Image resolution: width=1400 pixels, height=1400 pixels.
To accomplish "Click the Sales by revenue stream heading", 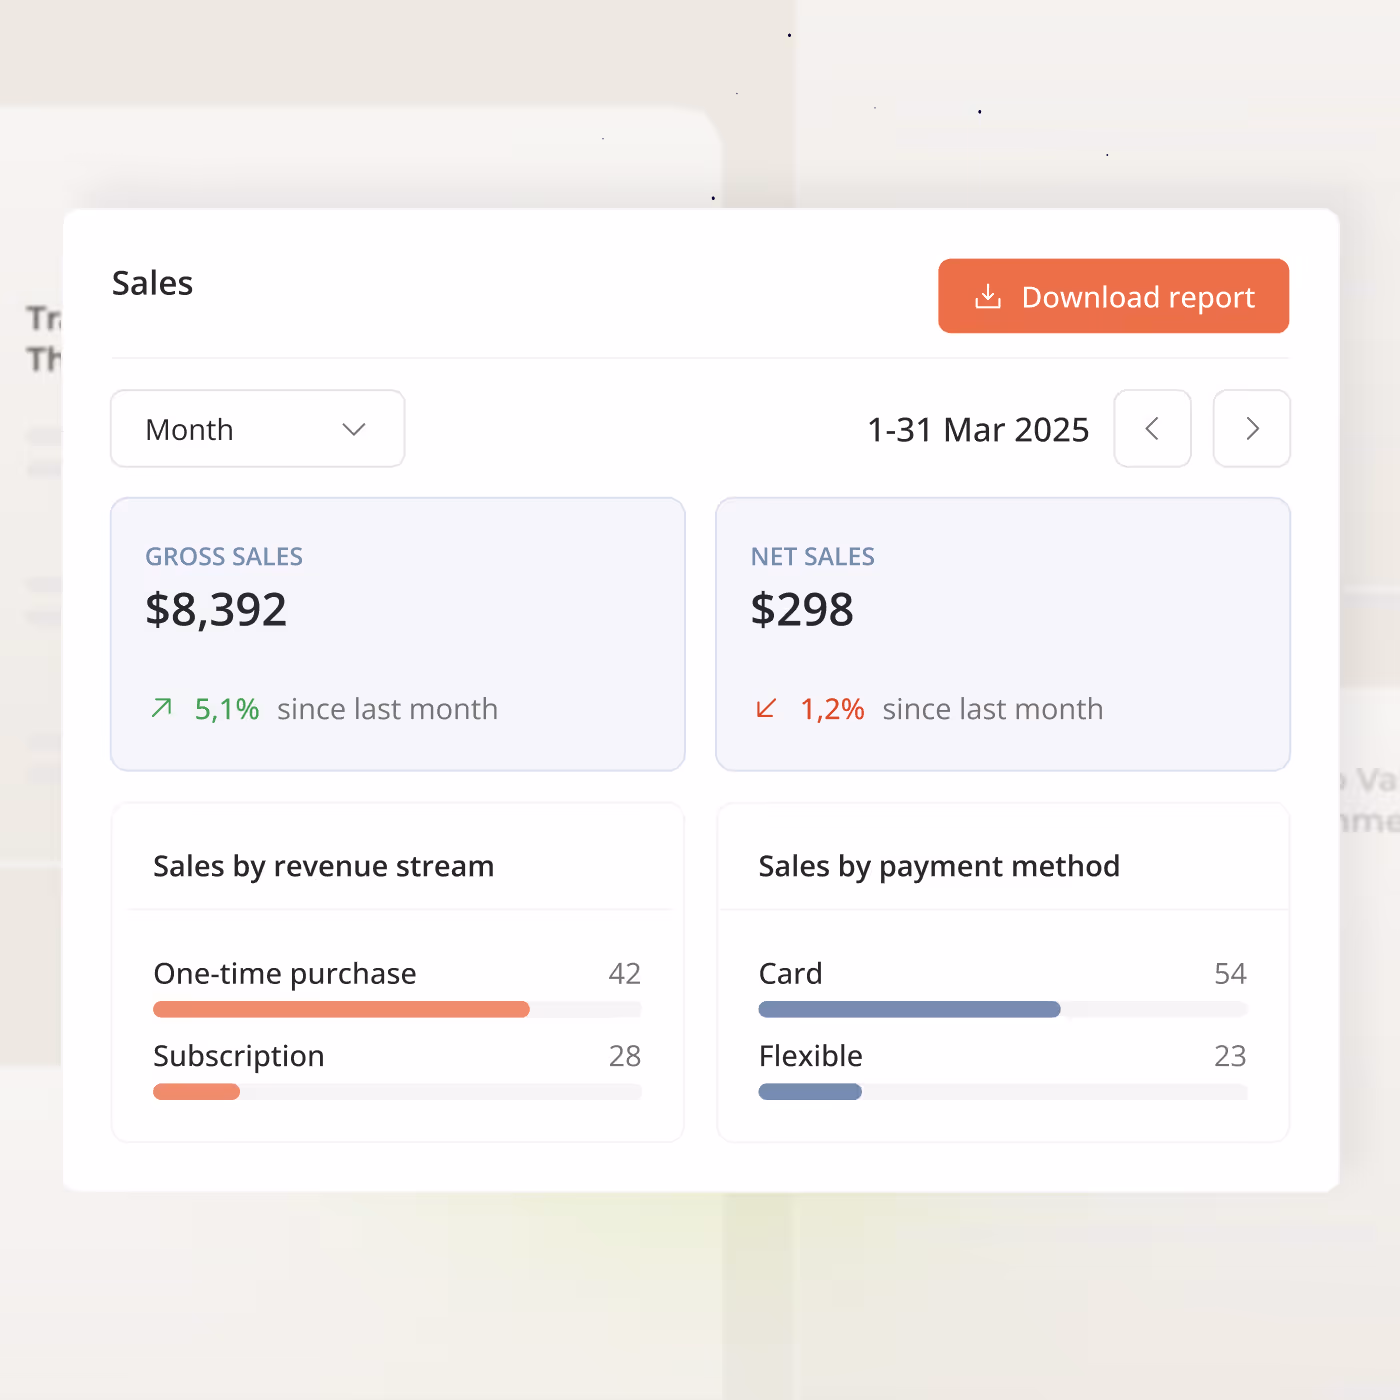I will pos(323,866).
